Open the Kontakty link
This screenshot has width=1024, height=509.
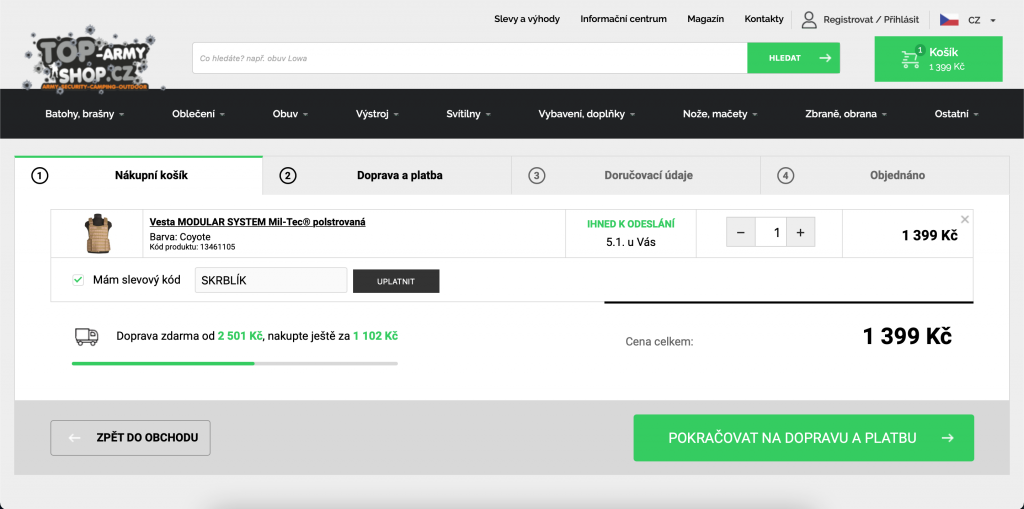point(764,19)
